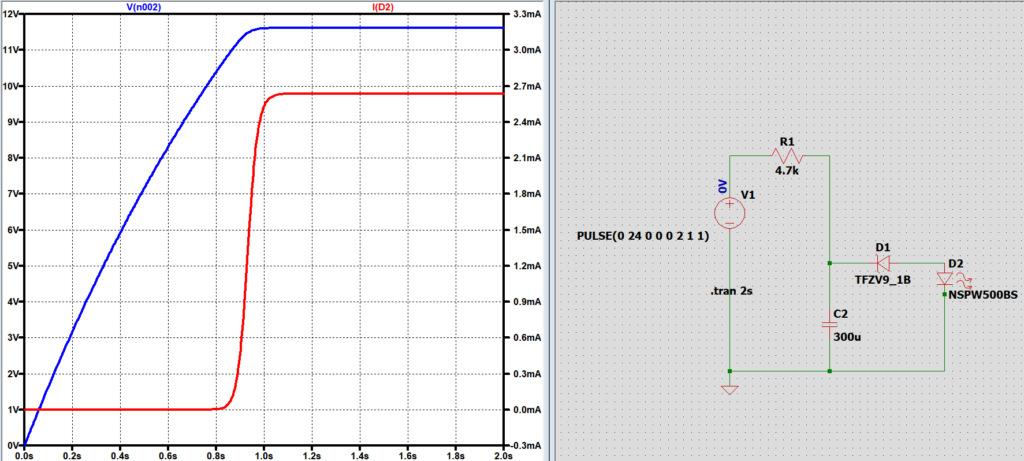Click the 2.7mA right axis label
Image resolution: width=1024 pixels, height=461 pixels.
click(528, 86)
